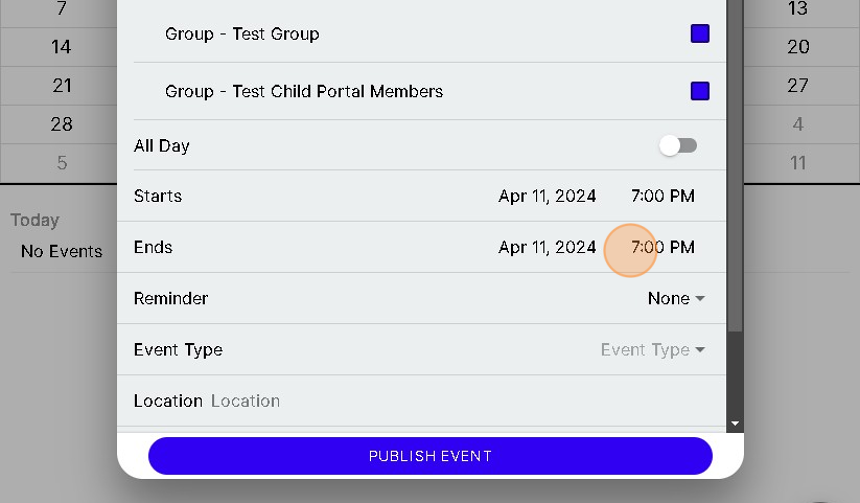Select the Starts time 7:00 PM
The width and height of the screenshot is (860, 503).
pyautogui.click(x=662, y=196)
